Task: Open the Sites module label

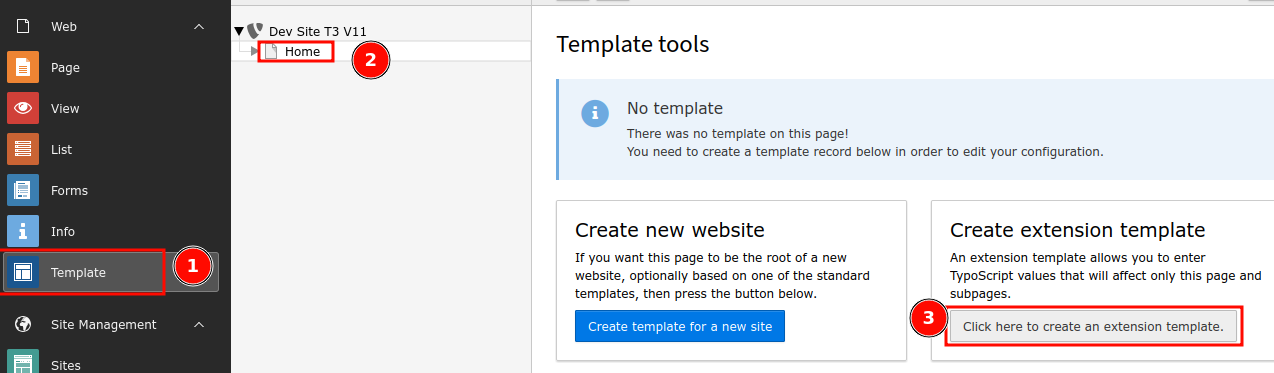Action: pos(66,365)
